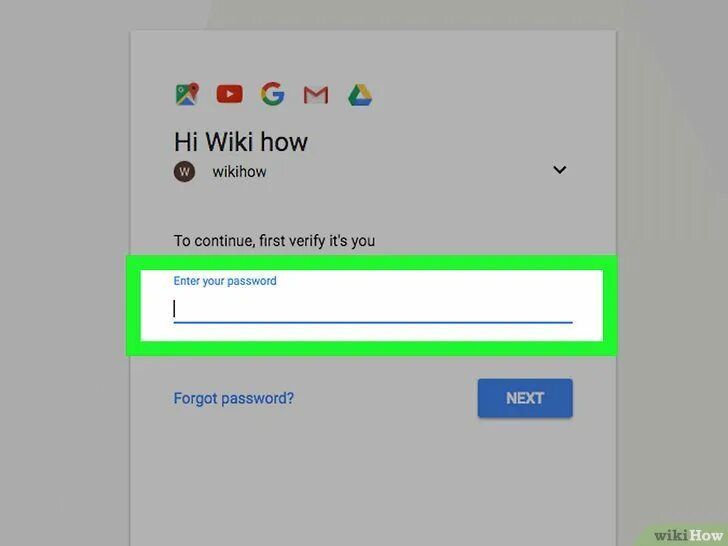The image size is (728, 546).
Task: Click the Gmail envelope icon
Action: pyautogui.click(x=316, y=95)
